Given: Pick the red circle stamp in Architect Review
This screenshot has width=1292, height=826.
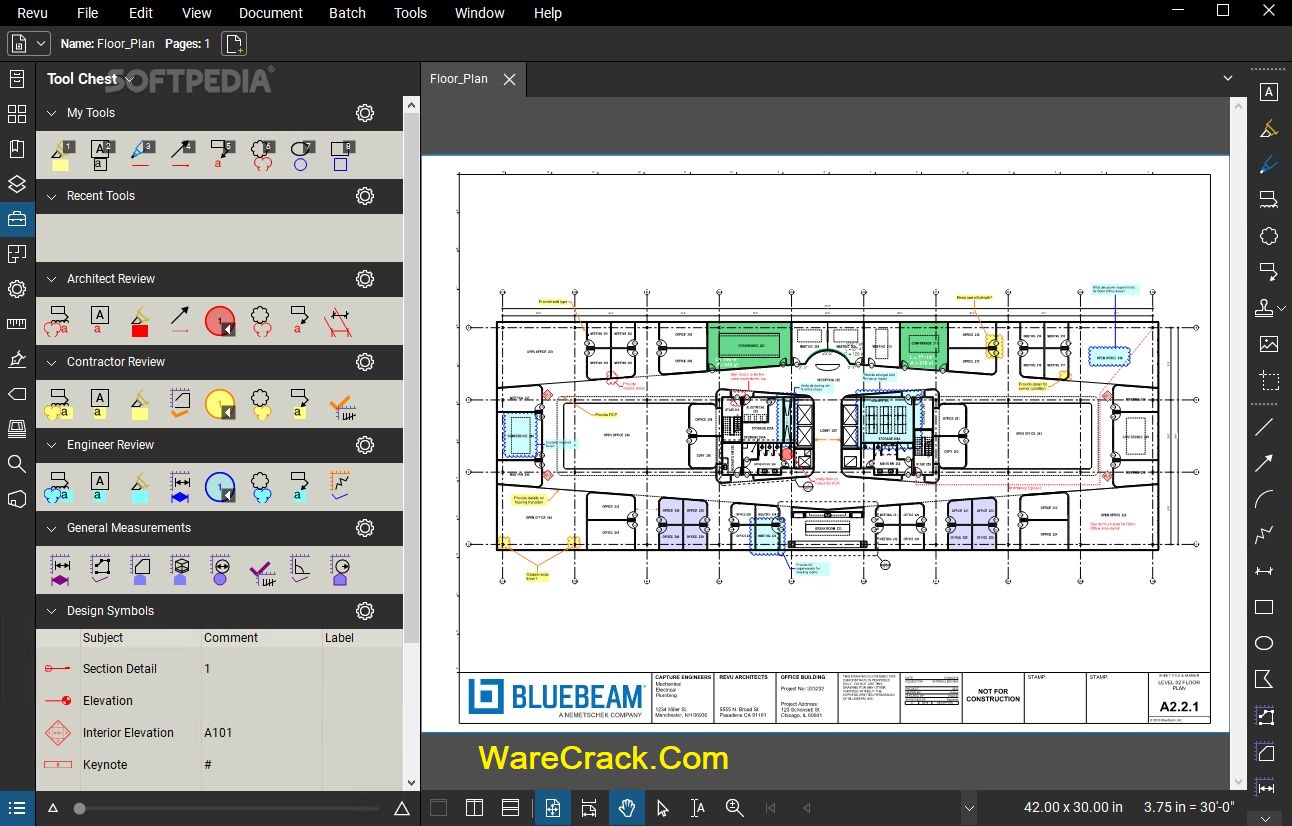Looking at the screenshot, I should pos(219,321).
